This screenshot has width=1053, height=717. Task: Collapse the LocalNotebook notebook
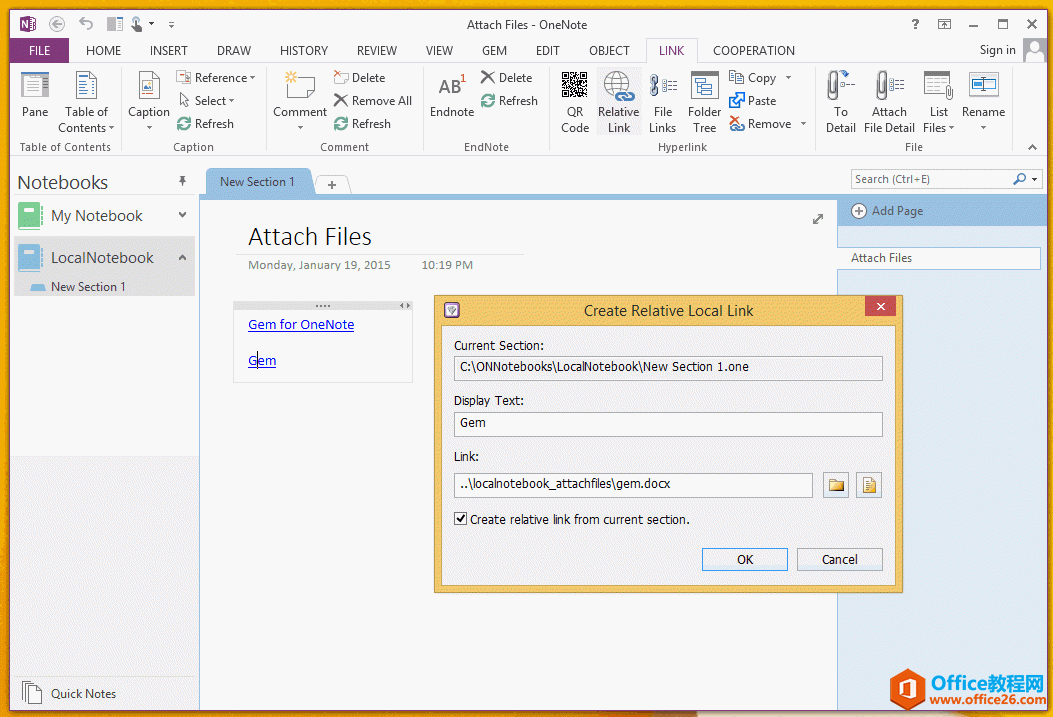[182, 258]
